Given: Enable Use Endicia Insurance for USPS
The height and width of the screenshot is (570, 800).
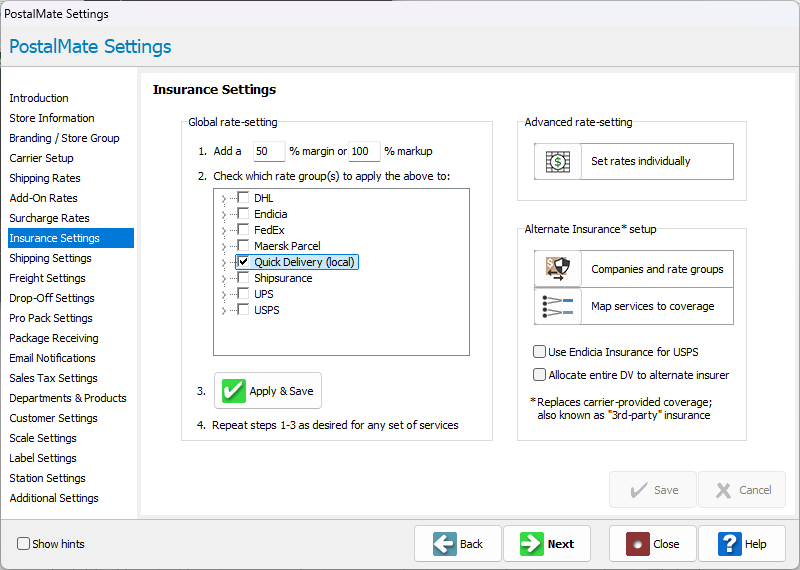Looking at the screenshot, I should coord(540,352).
